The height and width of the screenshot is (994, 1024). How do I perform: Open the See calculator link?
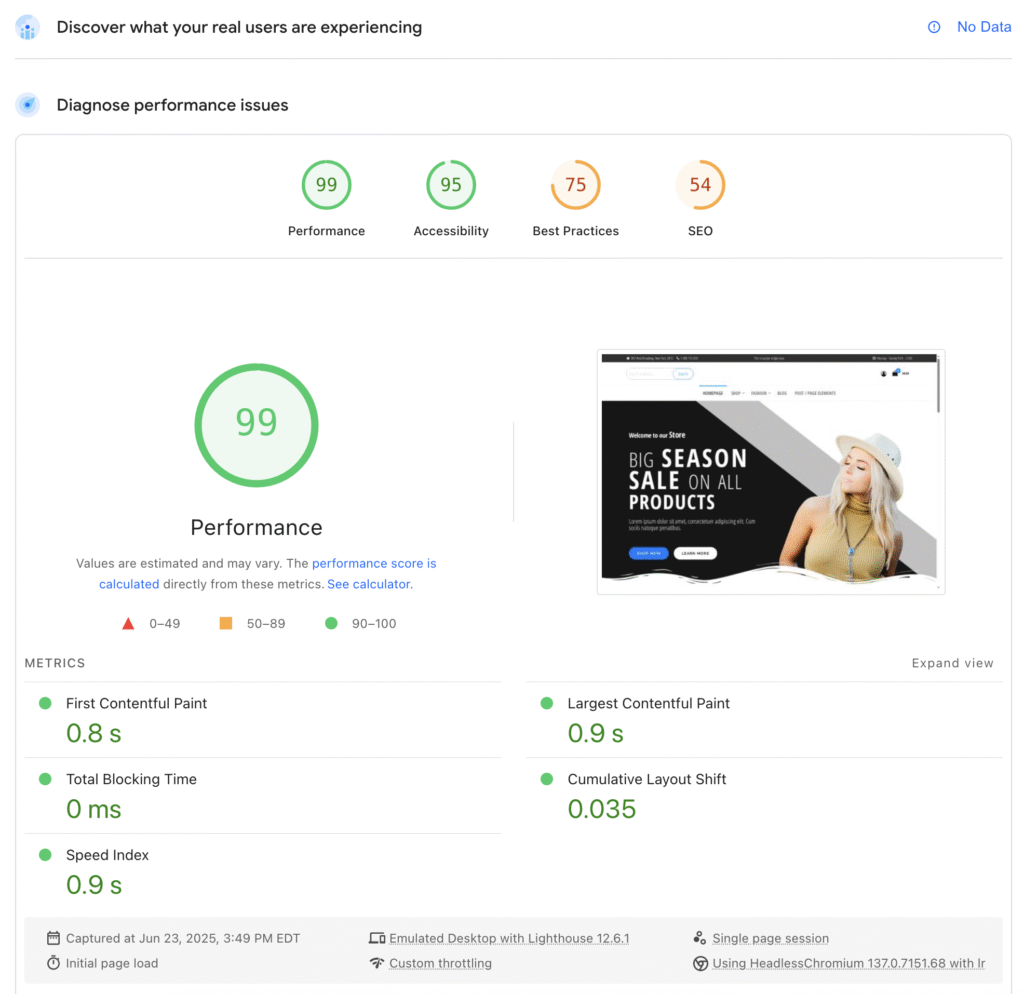369,584
